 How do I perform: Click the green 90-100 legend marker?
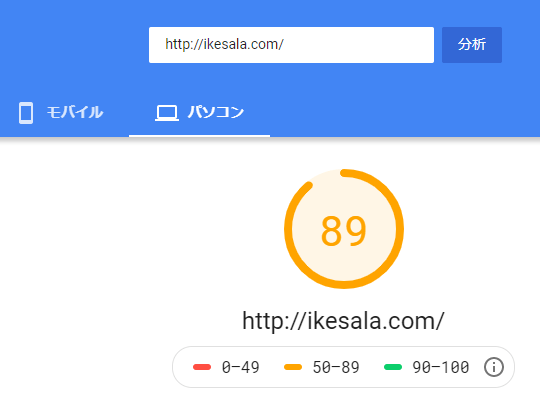(x=393, y=367)
